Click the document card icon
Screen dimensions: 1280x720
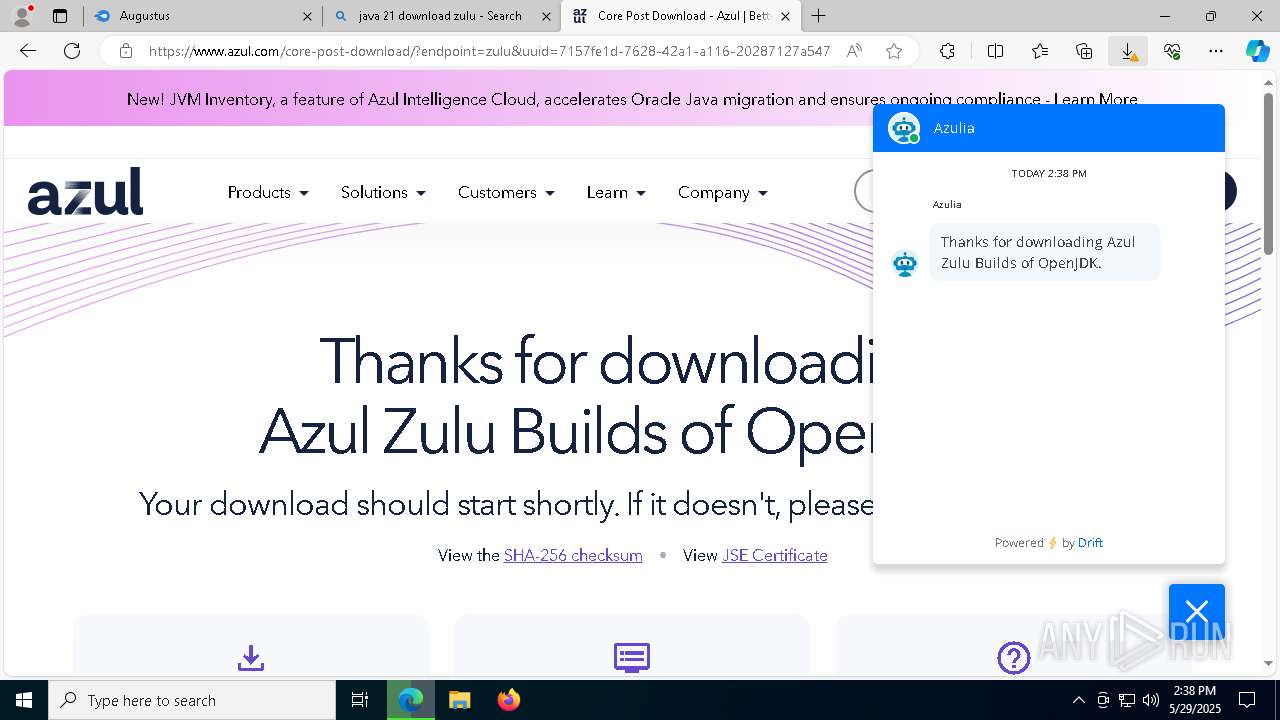632,658
